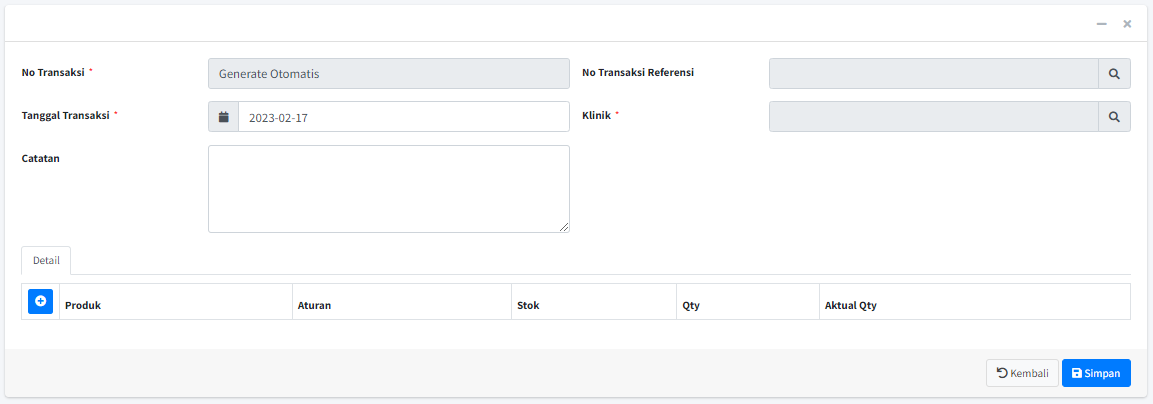Screen dimensions: 1153x404
Task: Click the Qty column header
Action: tap(691, 305)
